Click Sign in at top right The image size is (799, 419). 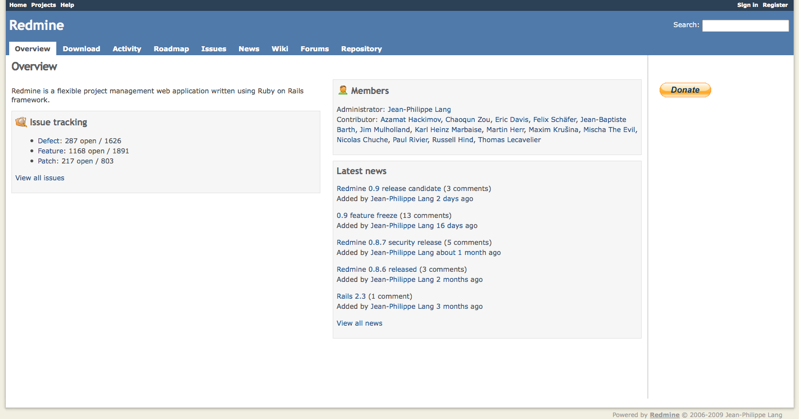(x=748, y=5)
